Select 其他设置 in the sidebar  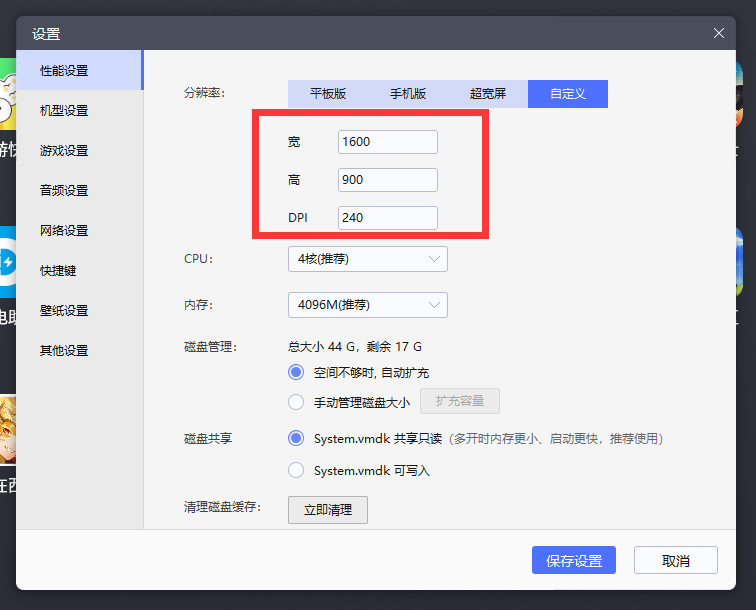(80, 351)
